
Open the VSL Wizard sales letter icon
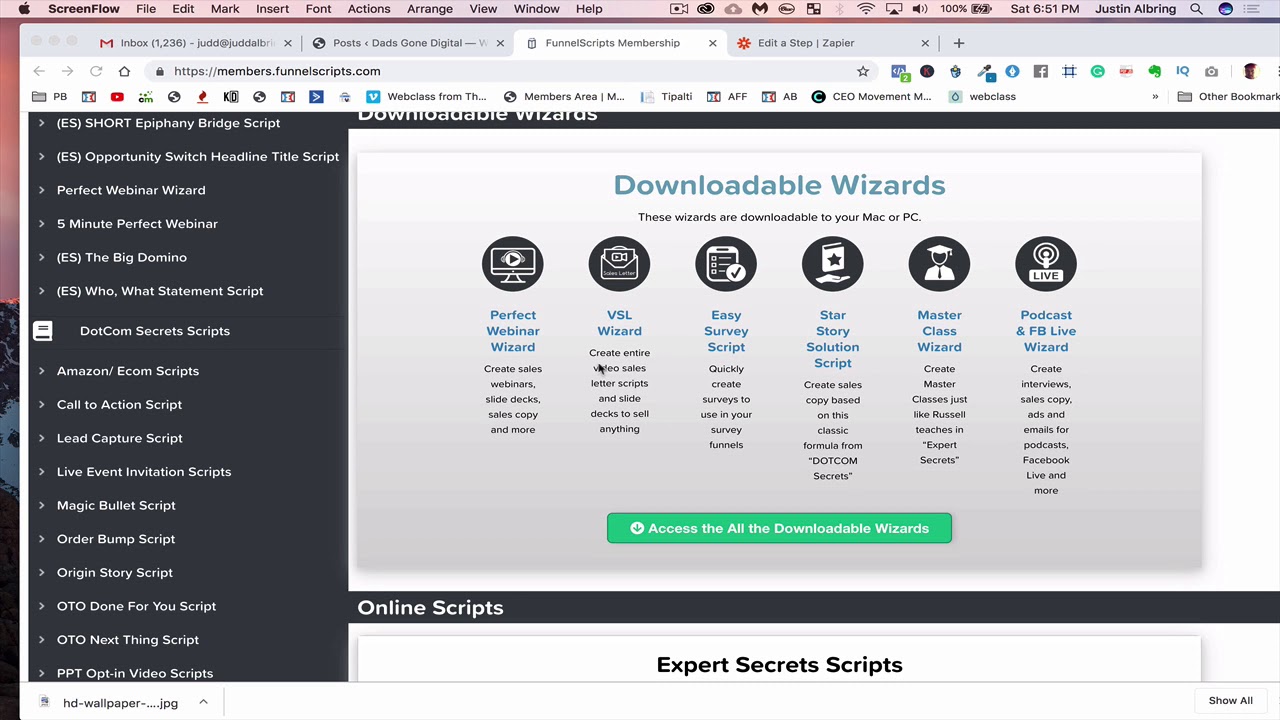click(x=619, y=263)
